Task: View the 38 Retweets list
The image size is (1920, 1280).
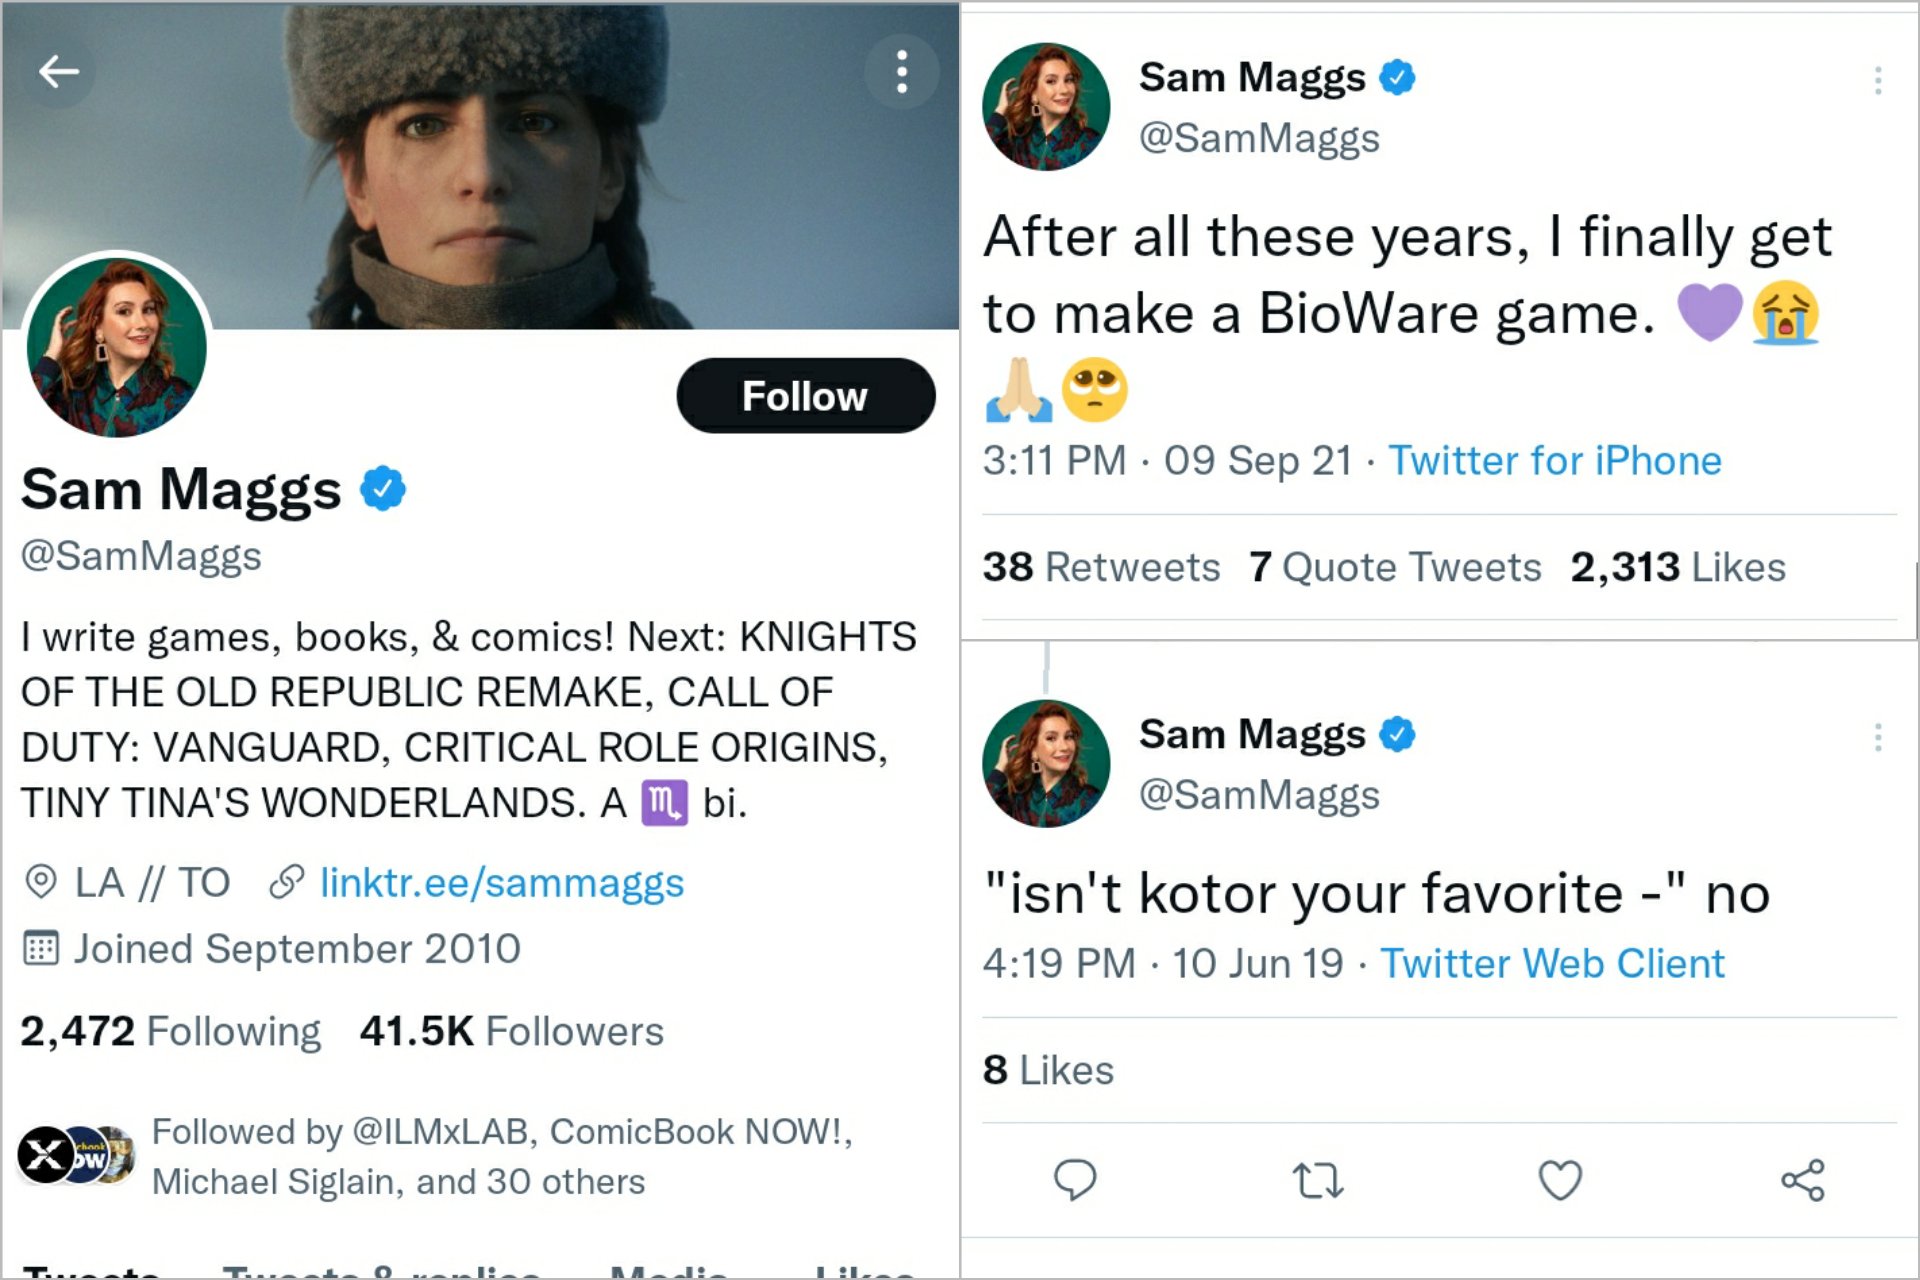Action: 1101,567
